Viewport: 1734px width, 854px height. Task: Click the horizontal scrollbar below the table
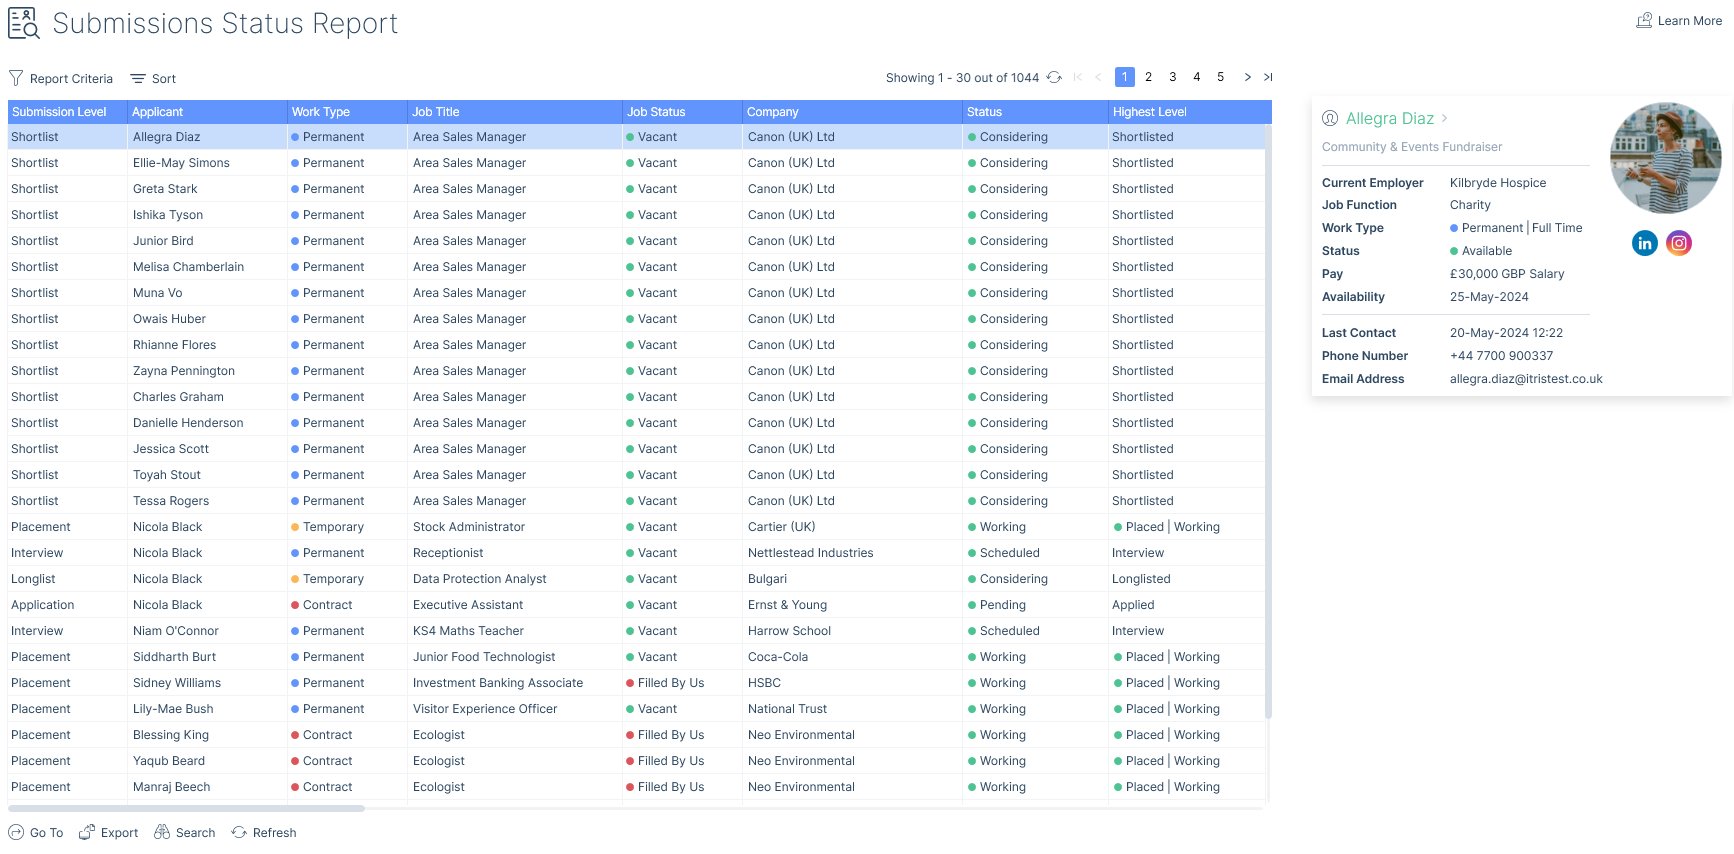(x=186, y=808)
